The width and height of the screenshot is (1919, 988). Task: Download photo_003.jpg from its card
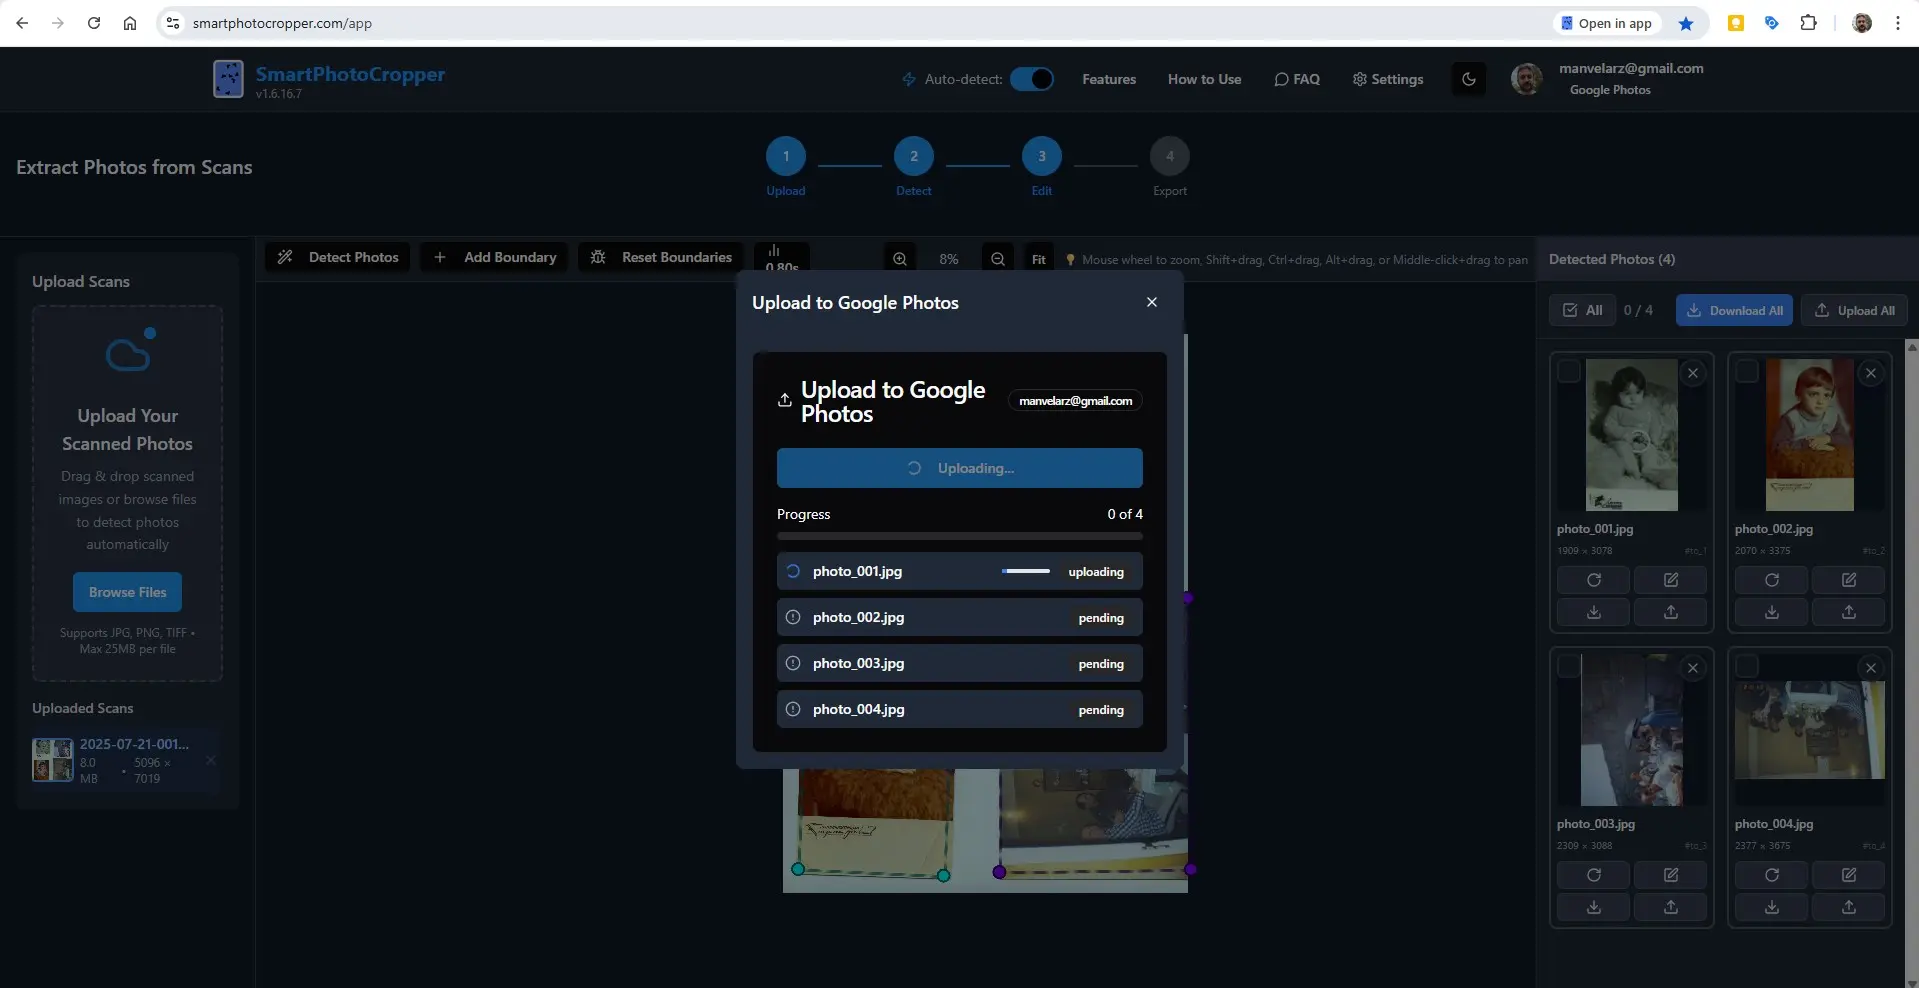[1594, 907]
